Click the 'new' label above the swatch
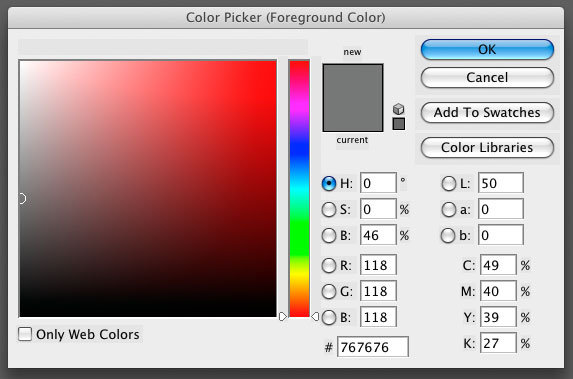The width and height of the screenshot is (573, 379). pos(352,52)
